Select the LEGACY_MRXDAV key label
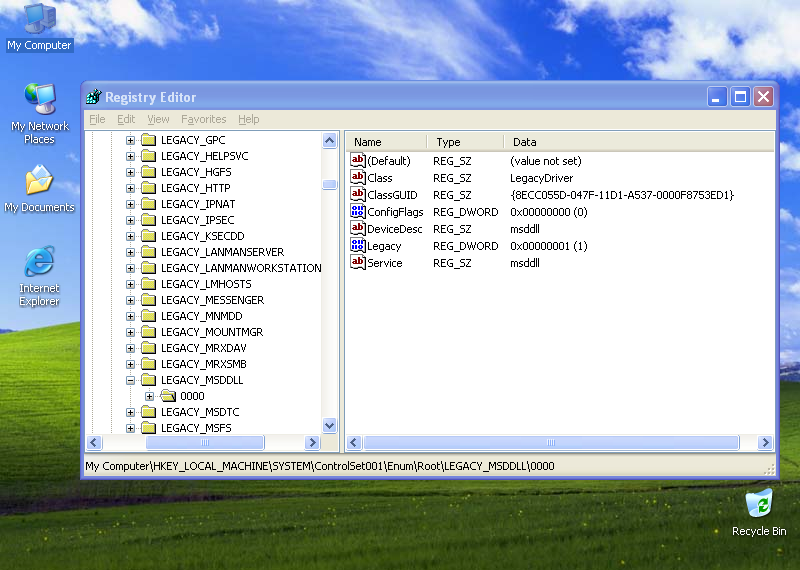The height and width of the screenshot is (570, 800). tap(204, 348)
